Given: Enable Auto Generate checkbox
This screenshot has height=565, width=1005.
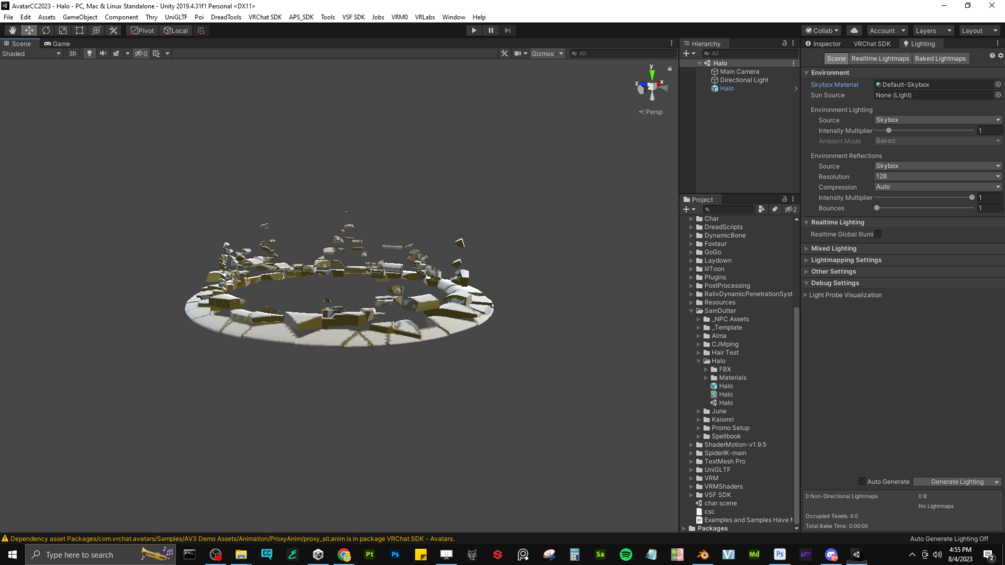Looking at the screenshot, I should tap(862, 482).
